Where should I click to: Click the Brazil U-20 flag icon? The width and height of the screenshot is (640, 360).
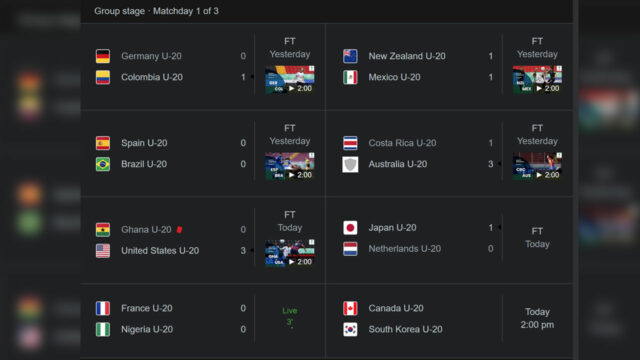[103, 164]
